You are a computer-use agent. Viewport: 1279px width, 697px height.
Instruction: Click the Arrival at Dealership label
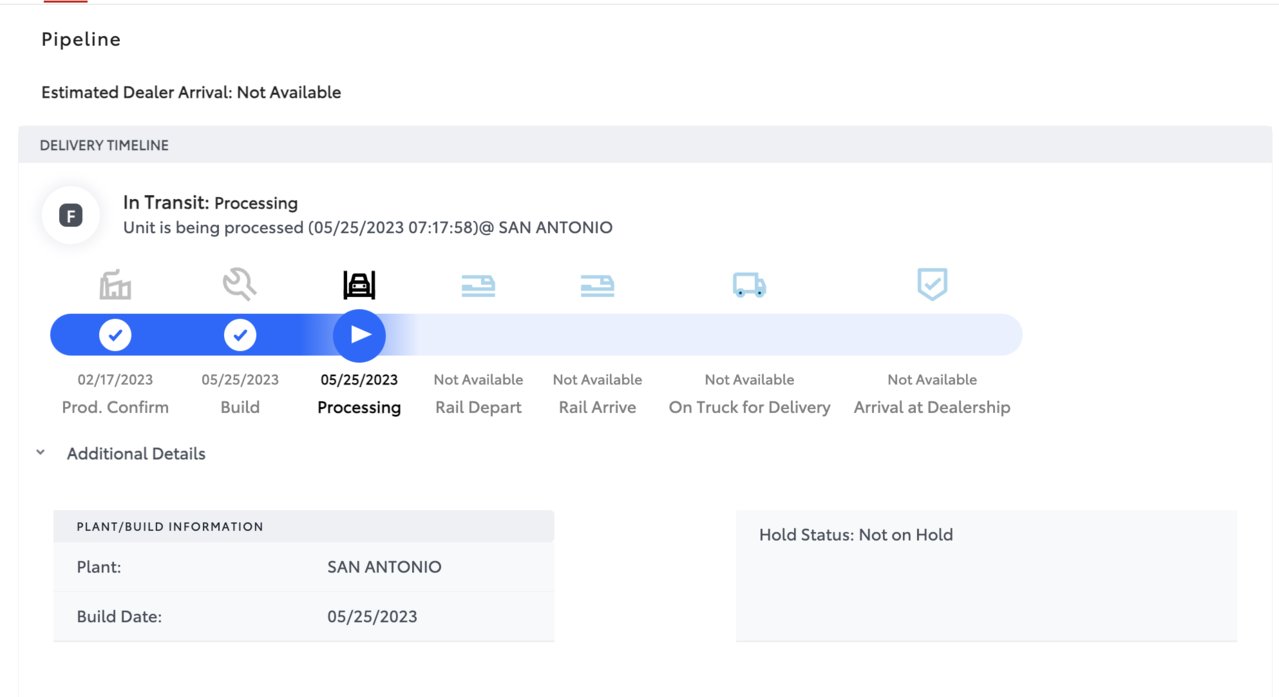pos(932,407)
